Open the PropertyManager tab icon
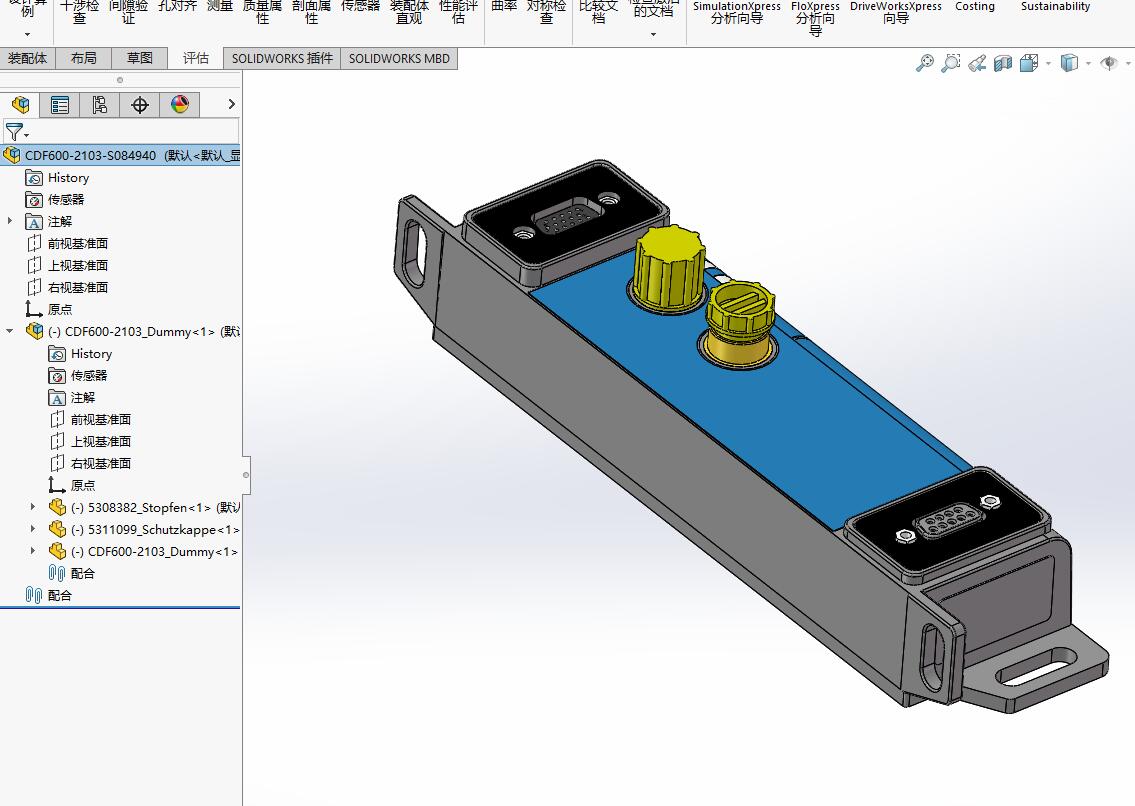Image resolution: width=1135 pixels, height=806 pixels. (59, 105)
